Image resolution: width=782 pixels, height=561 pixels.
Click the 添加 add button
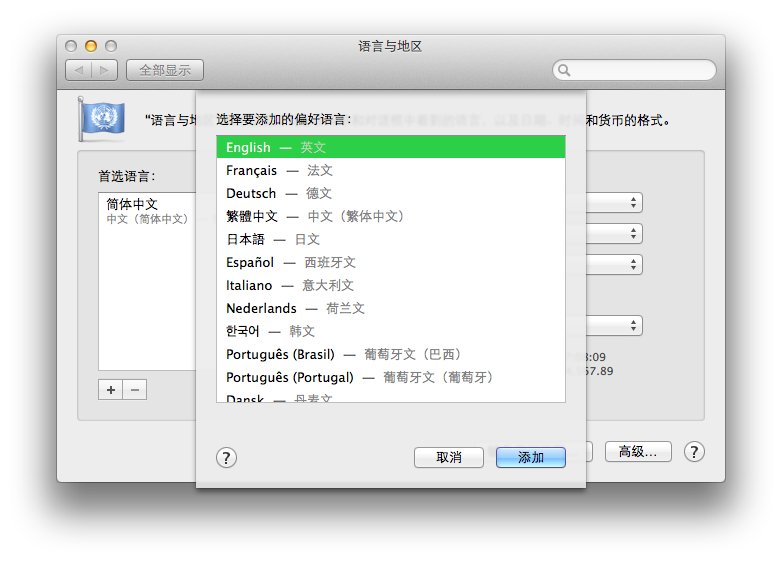pyautogui.click(x=531, y=457)
